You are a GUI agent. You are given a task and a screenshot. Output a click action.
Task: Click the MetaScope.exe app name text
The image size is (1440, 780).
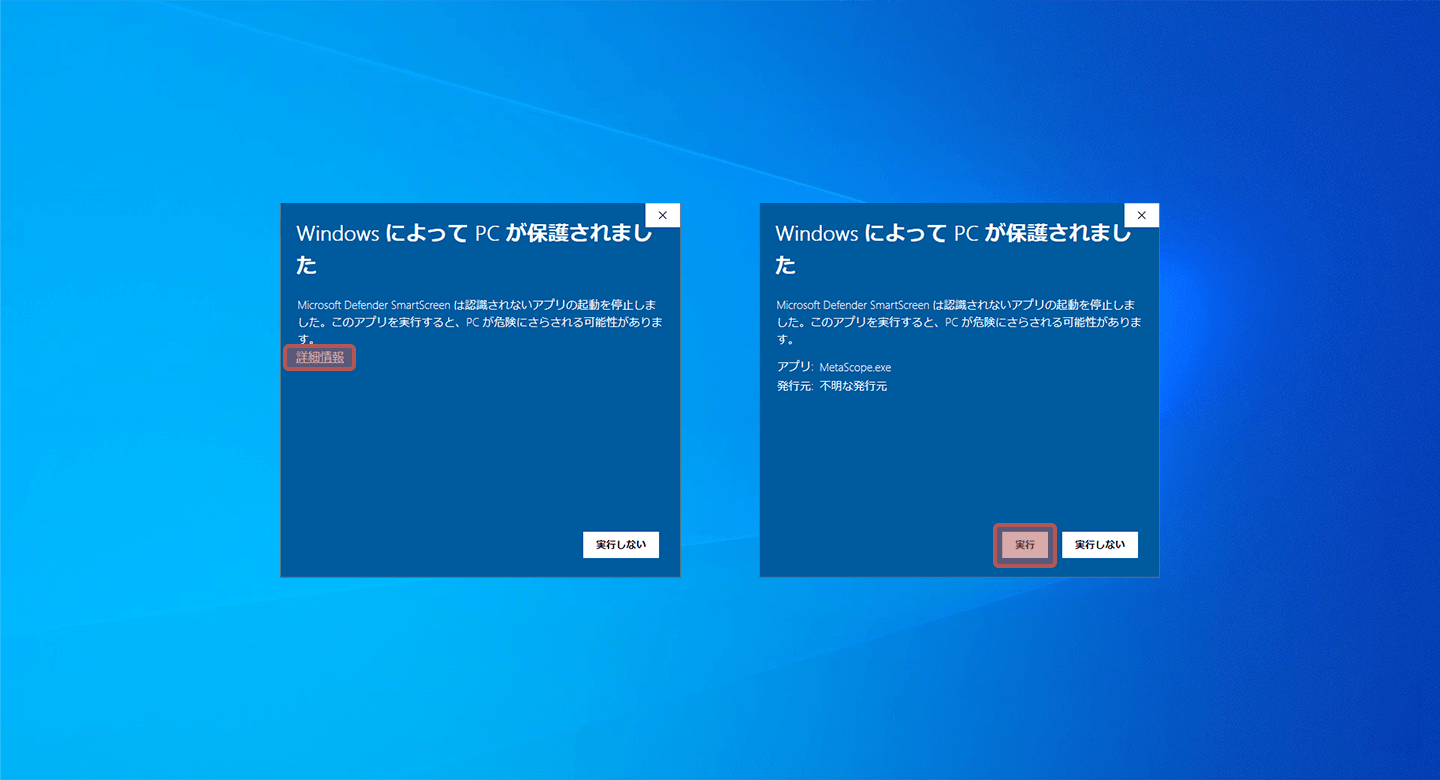[x=854, y=367]
